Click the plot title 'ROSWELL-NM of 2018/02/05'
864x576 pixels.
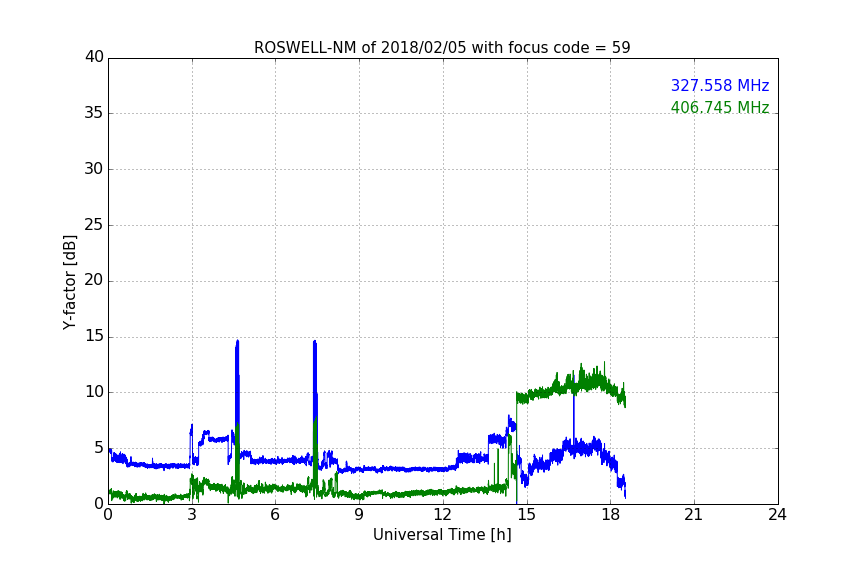[442, 48]
